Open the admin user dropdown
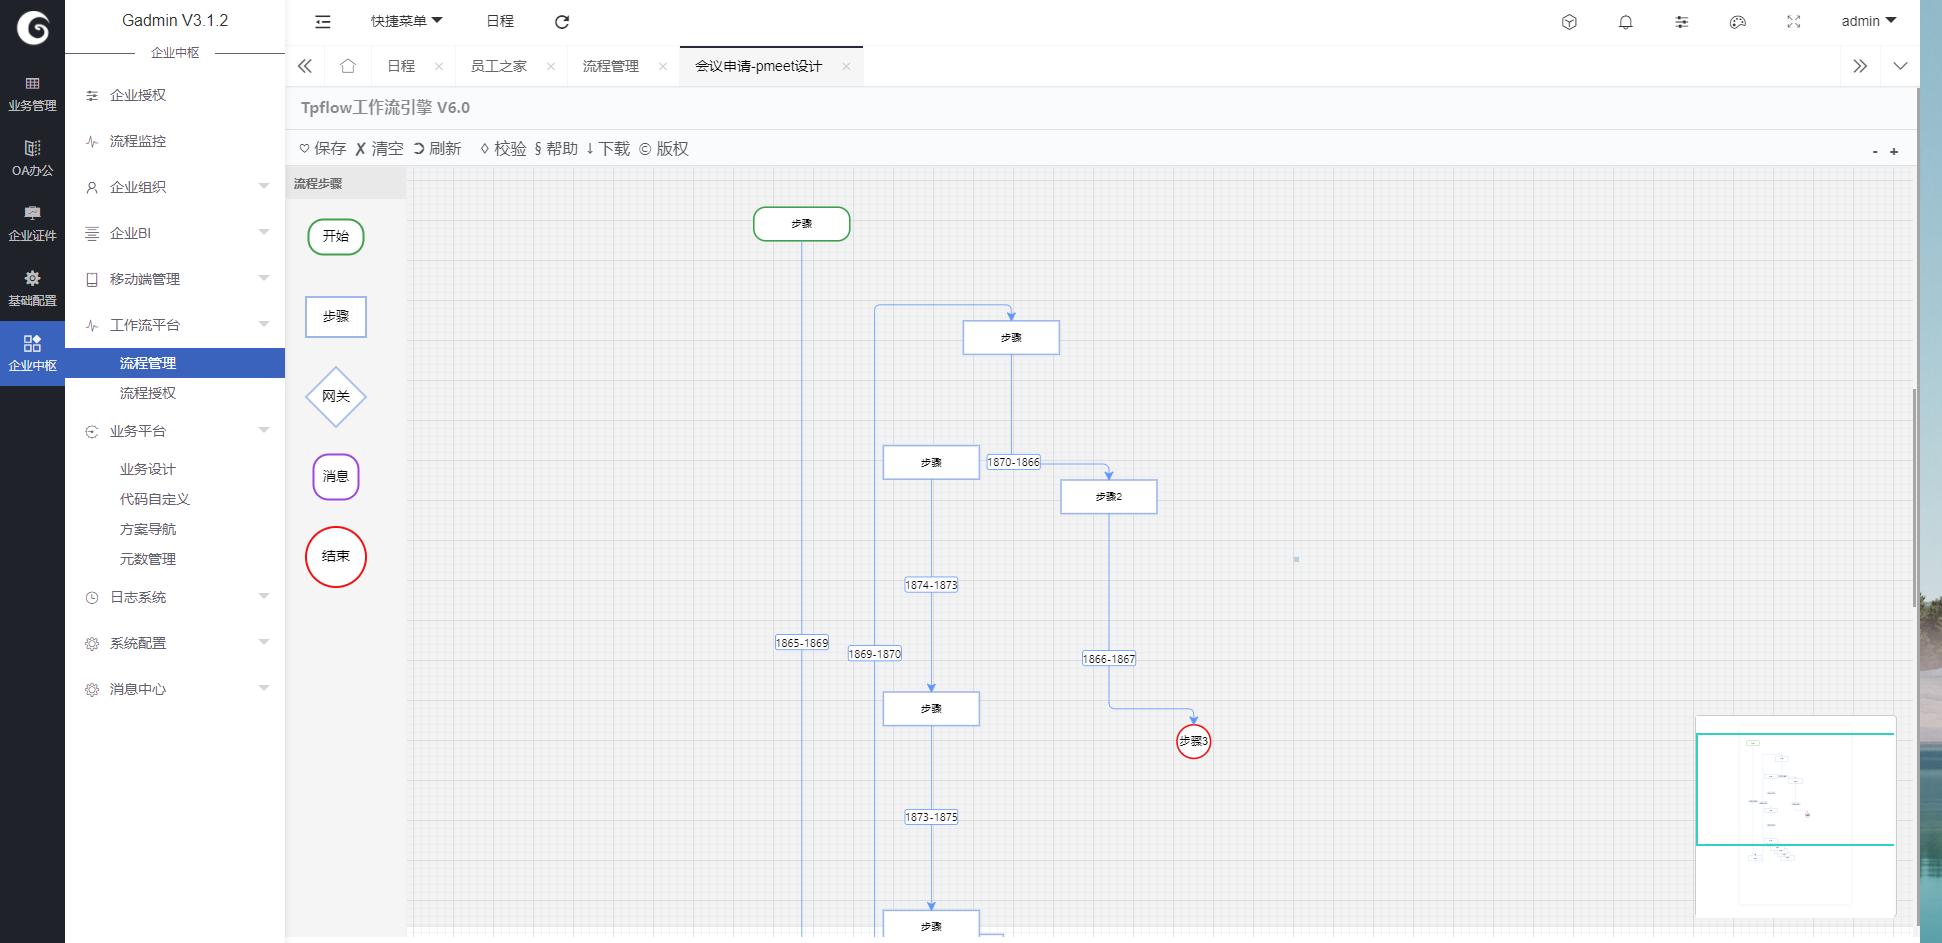This screenshot has height=943, width=1942. (x=1868, y=21)
